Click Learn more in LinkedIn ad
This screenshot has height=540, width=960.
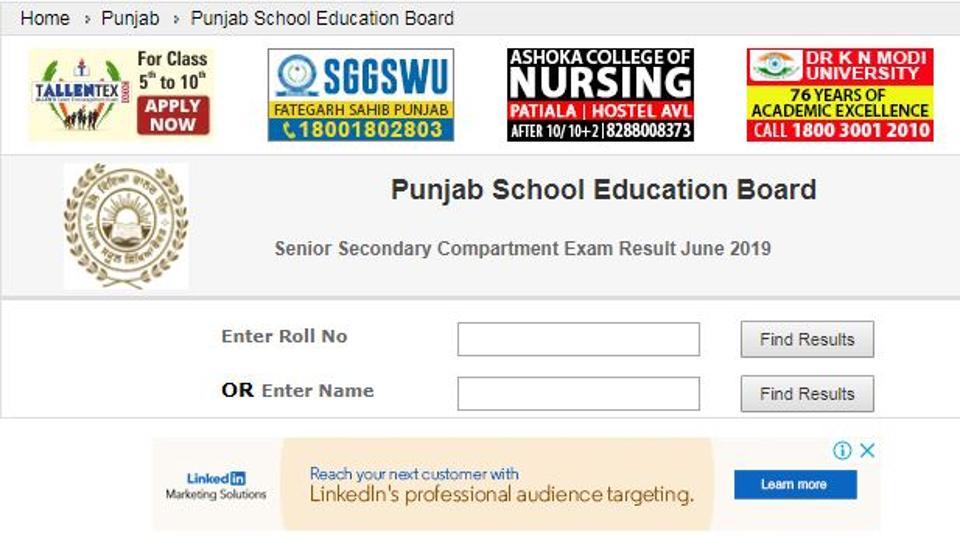tap(794, 485)
